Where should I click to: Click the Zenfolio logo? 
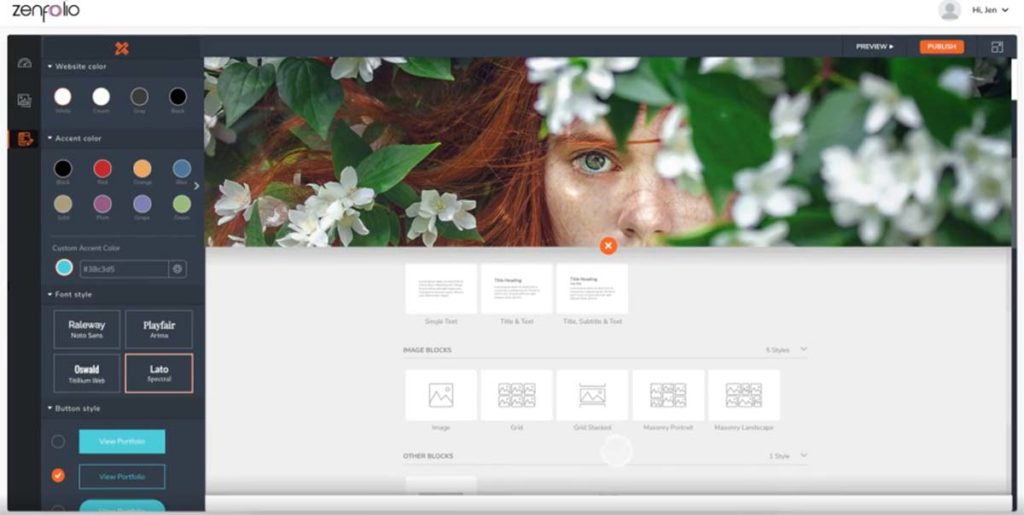(x=46, y=10)
